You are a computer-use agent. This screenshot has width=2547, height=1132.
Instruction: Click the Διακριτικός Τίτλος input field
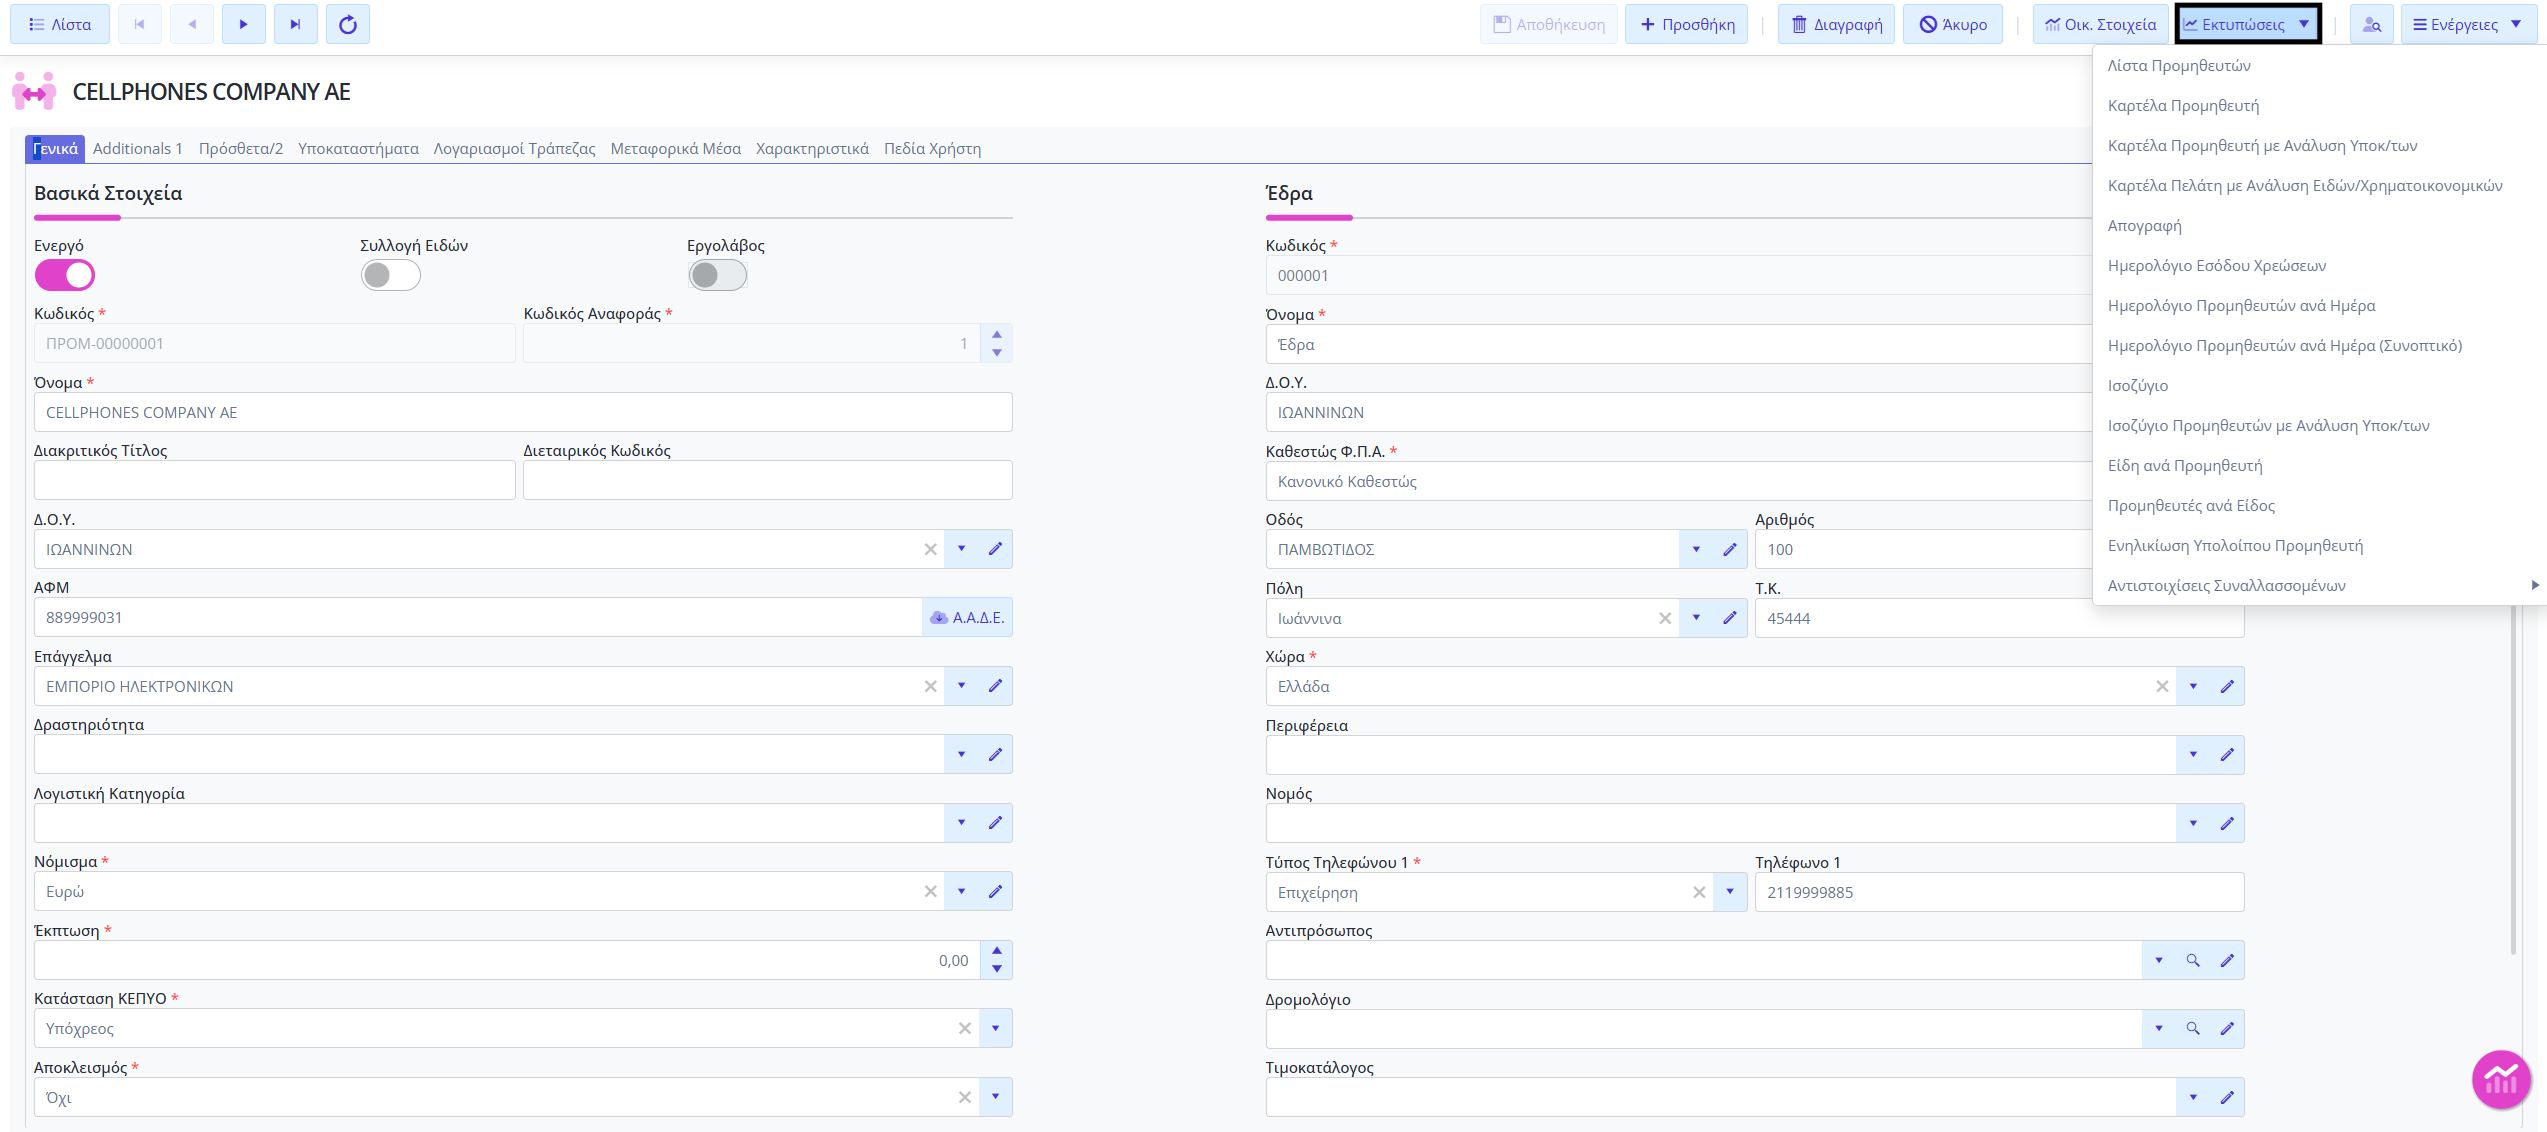coord(275,480)
